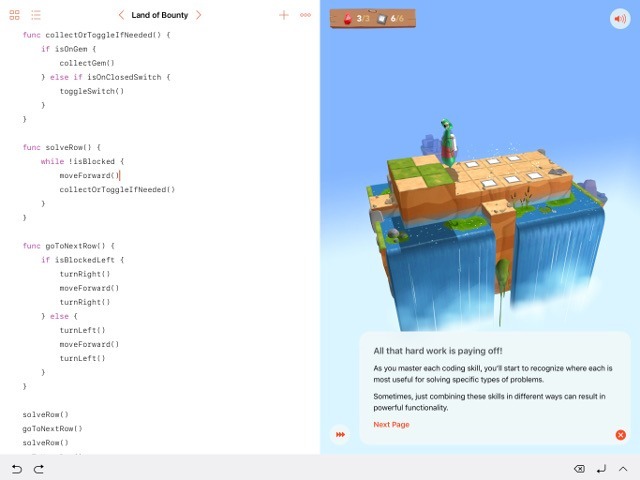Viewport: 640px width, 480px height.
Task: Go to the next page chevron
Action: tap(198, 15)
